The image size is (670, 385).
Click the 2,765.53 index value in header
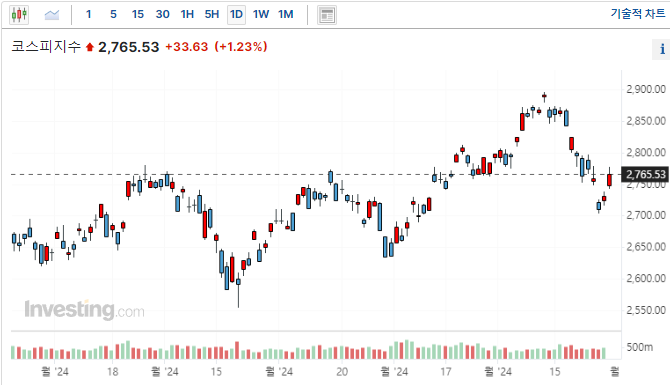(x=129, y=47)
